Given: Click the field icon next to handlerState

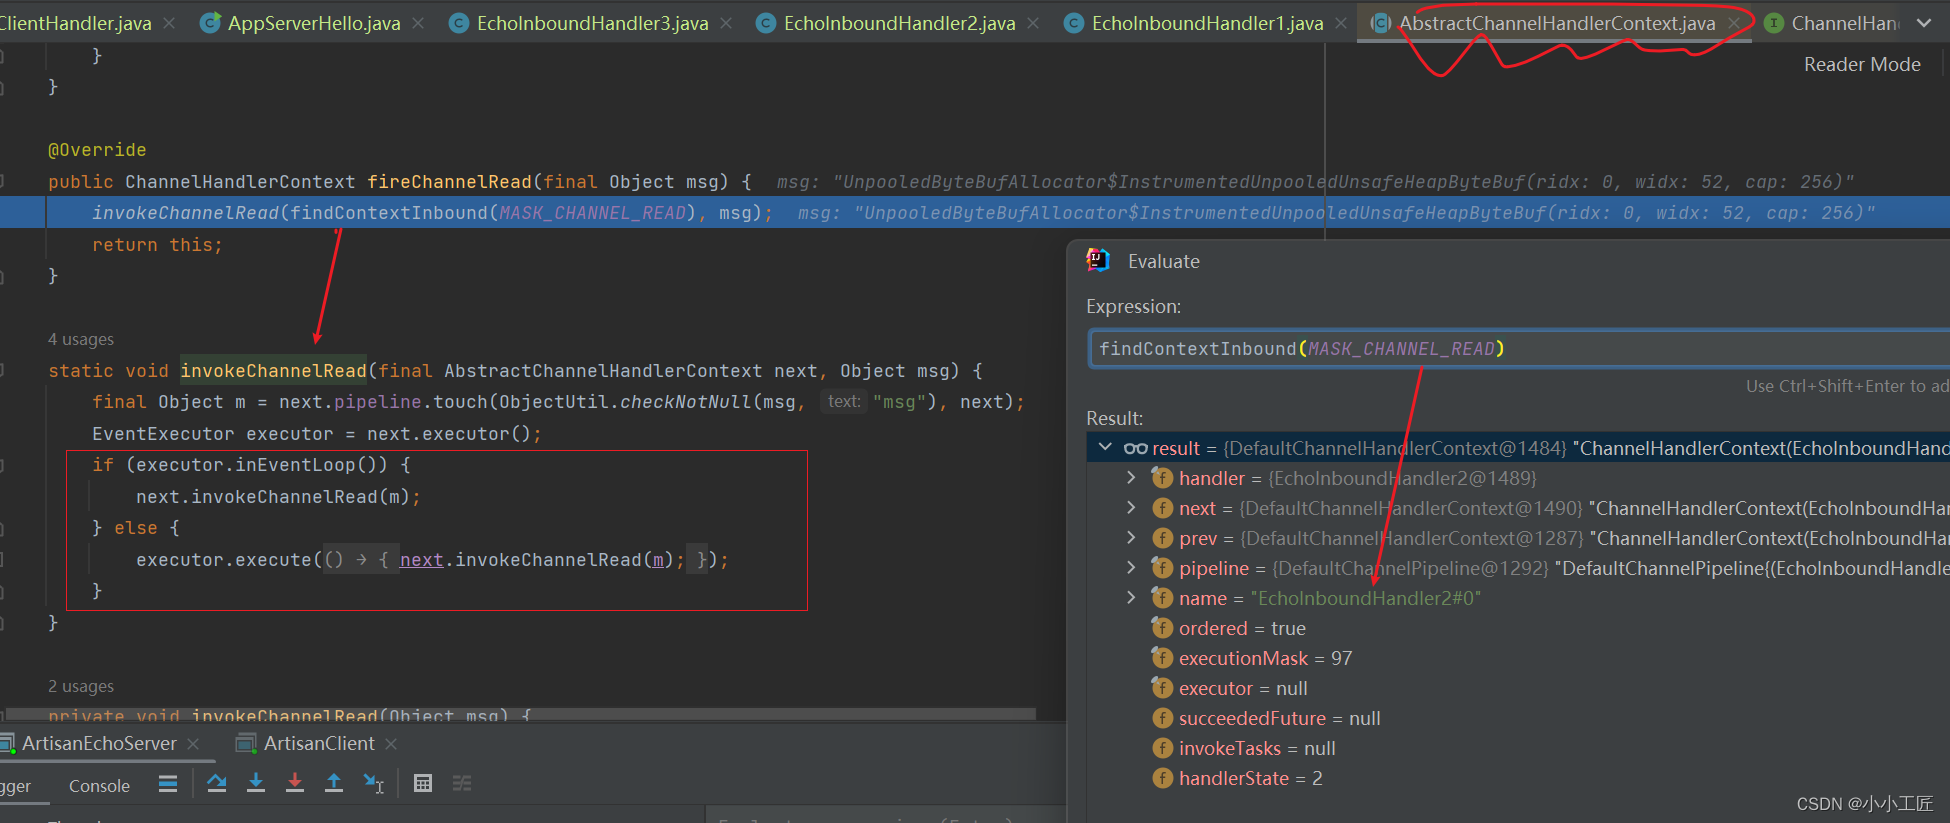Looking at the screenshot, I should [x=1162, y=778].
